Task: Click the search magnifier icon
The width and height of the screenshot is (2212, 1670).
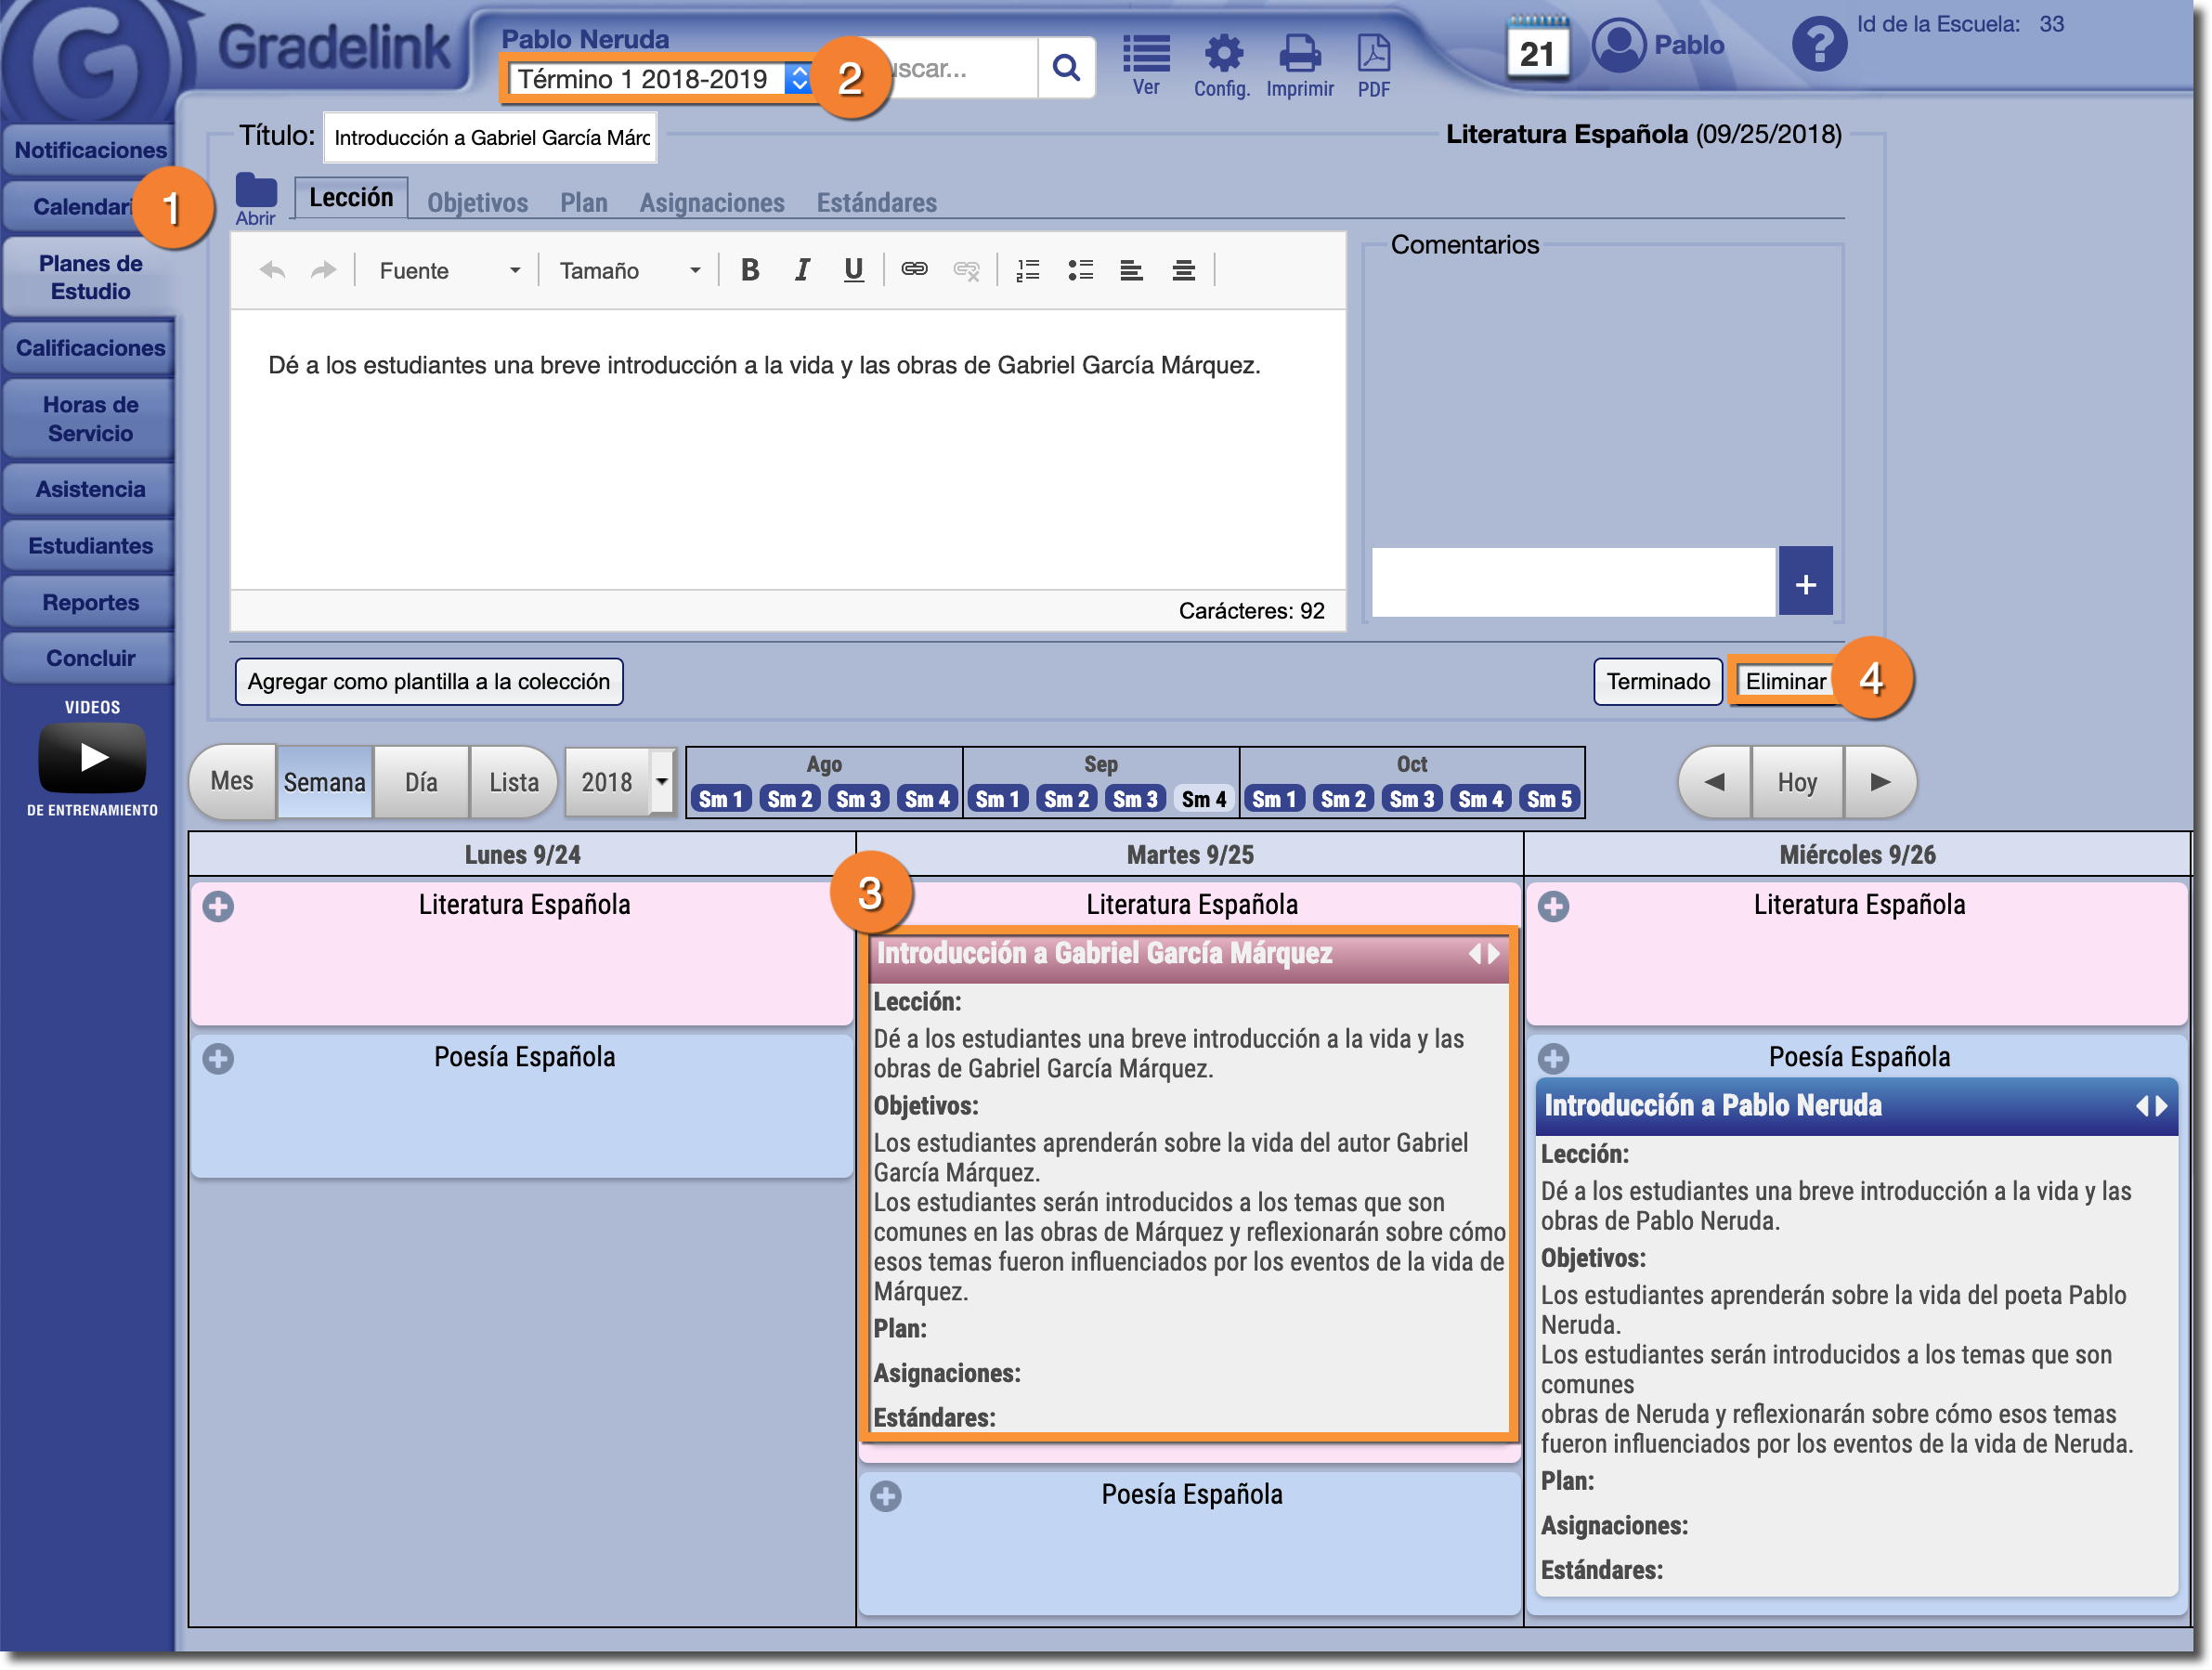Action: click(1067, 68)
